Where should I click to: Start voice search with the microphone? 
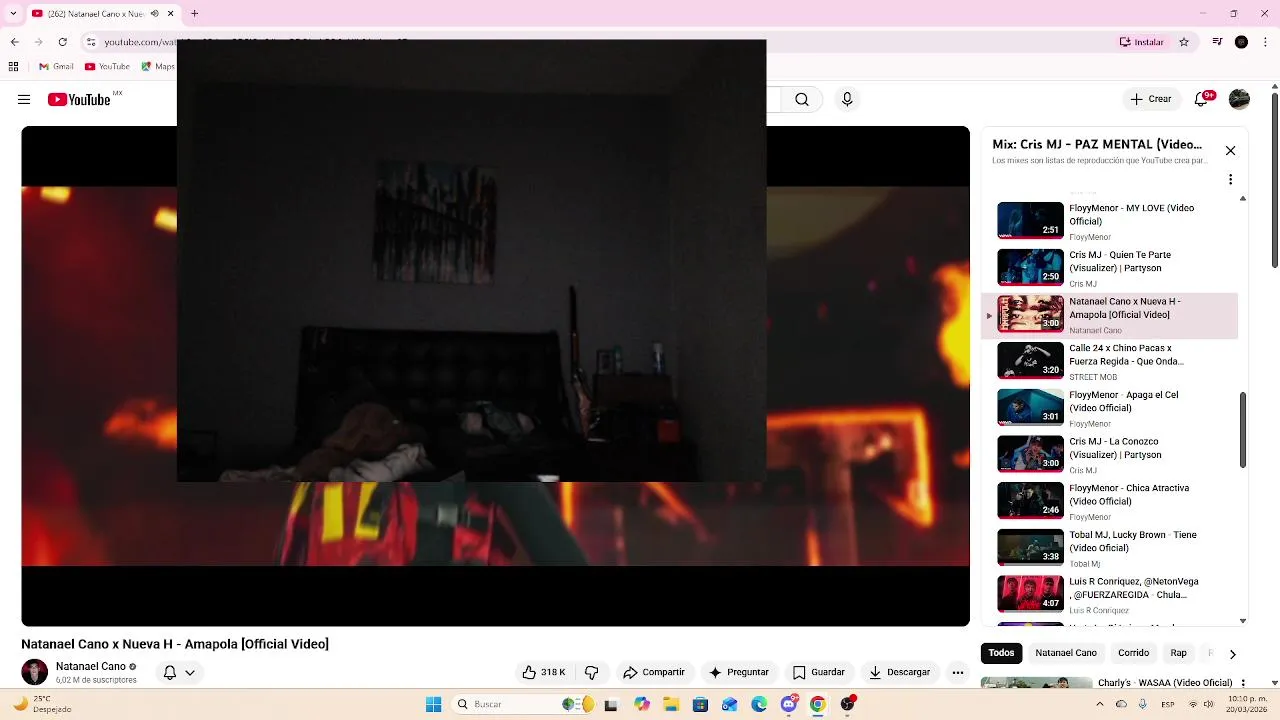pyautogui.click(x=847, y=99)
